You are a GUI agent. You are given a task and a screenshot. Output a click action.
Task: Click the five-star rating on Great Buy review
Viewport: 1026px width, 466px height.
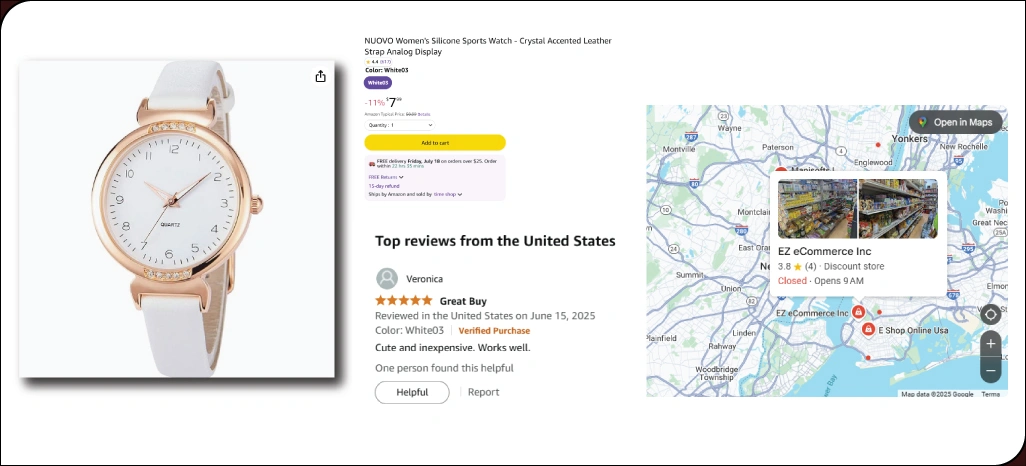click(x=404, y=300)
